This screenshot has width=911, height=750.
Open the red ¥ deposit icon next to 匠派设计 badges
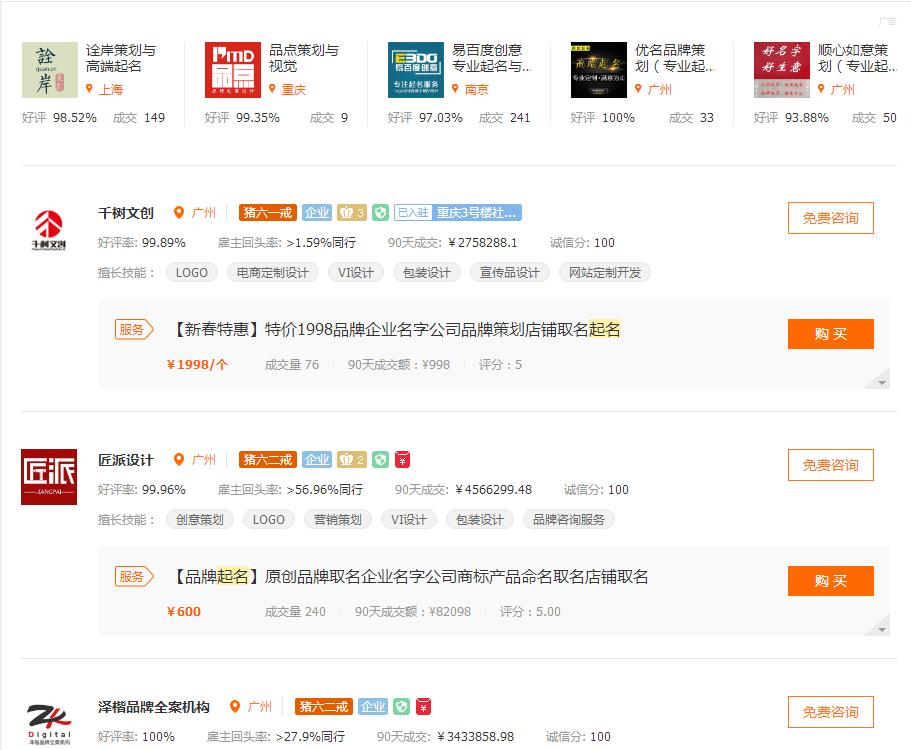[403, 459]
